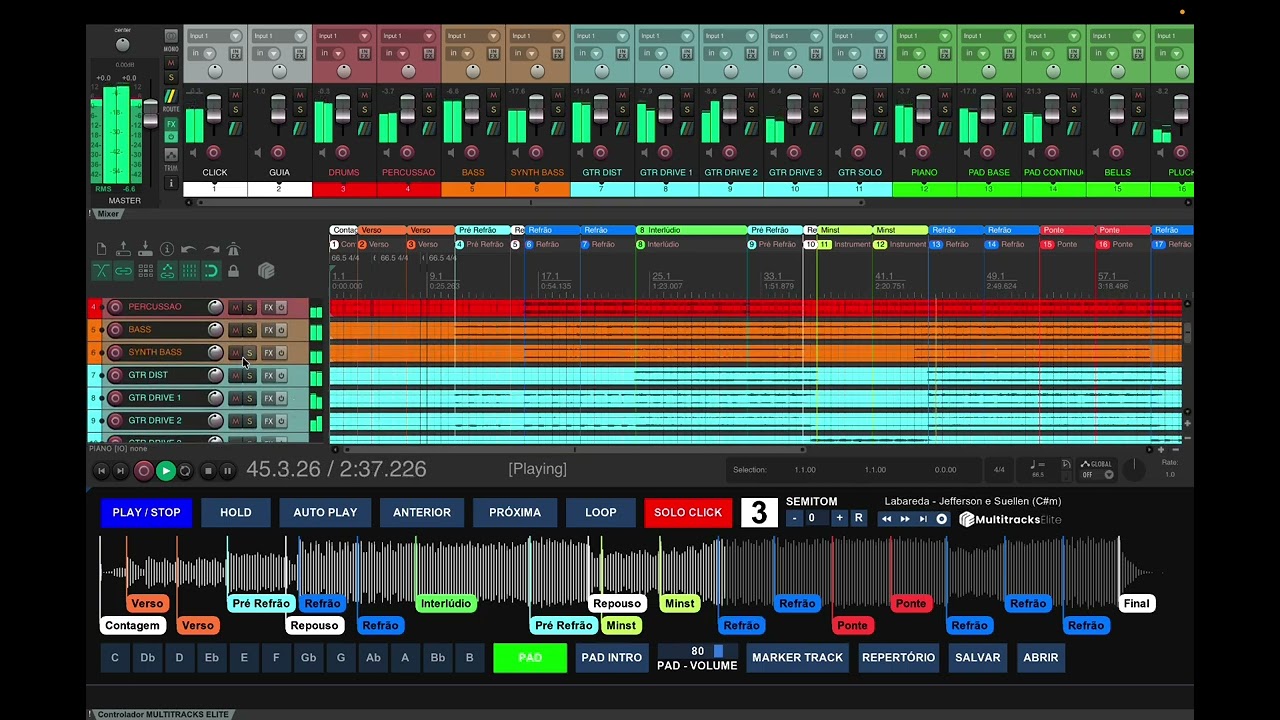The image size is (1280, 720).
Task: Solo the GTR DIST track in track panel
Action: tap(250, 375)
